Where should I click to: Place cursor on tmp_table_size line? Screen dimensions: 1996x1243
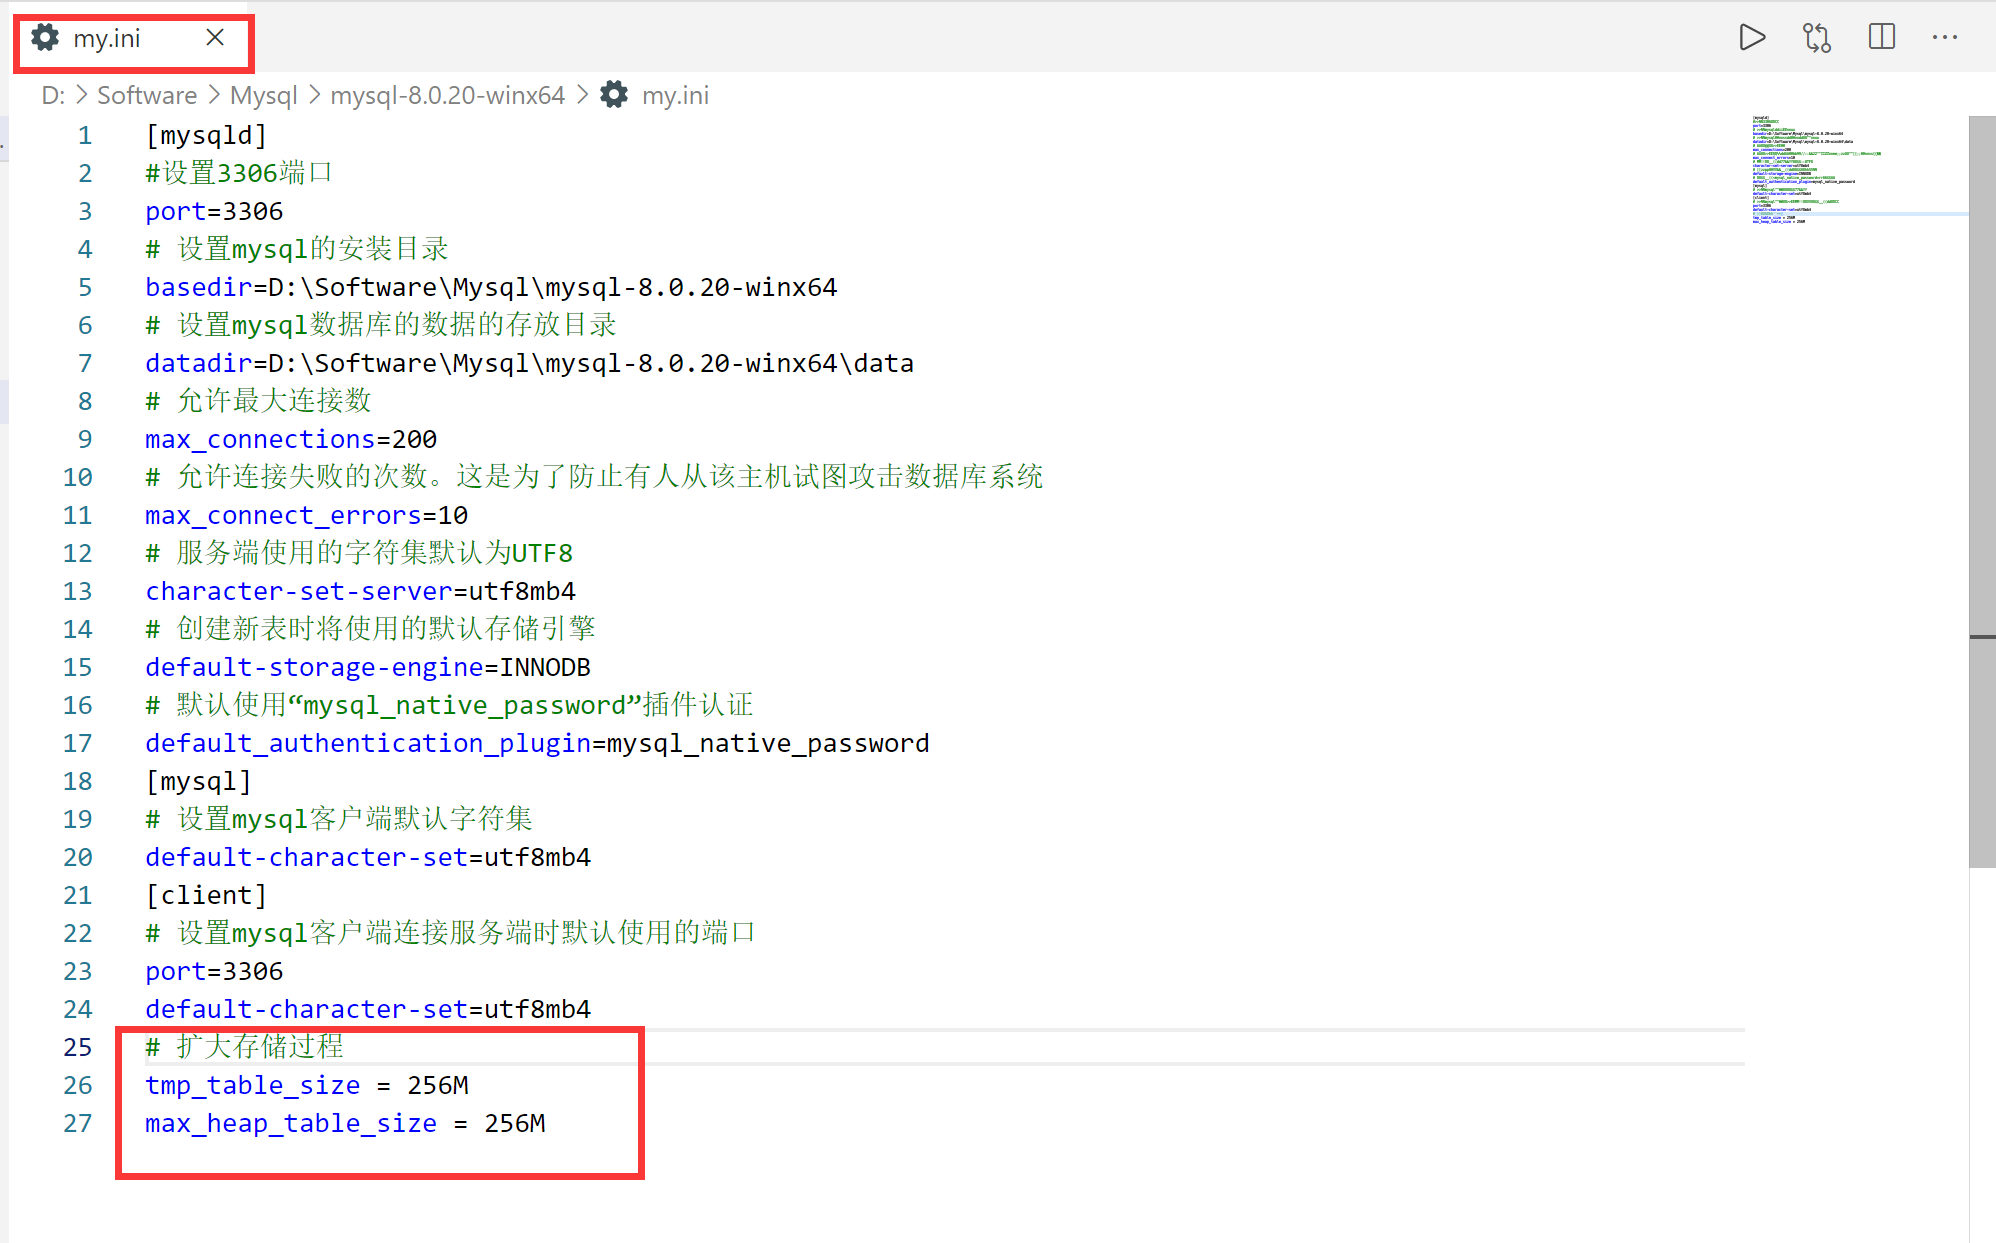[306, 1085]
